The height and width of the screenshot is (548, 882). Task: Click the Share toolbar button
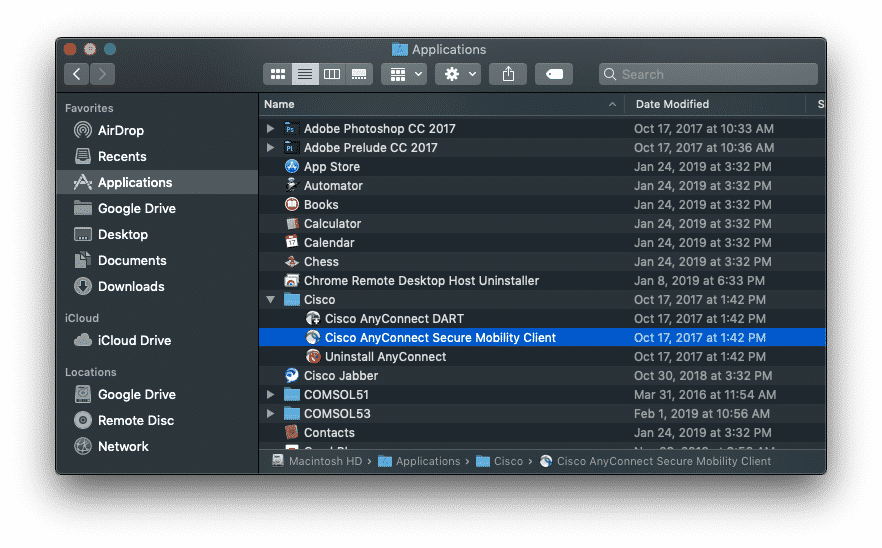(x=508, y=74)
